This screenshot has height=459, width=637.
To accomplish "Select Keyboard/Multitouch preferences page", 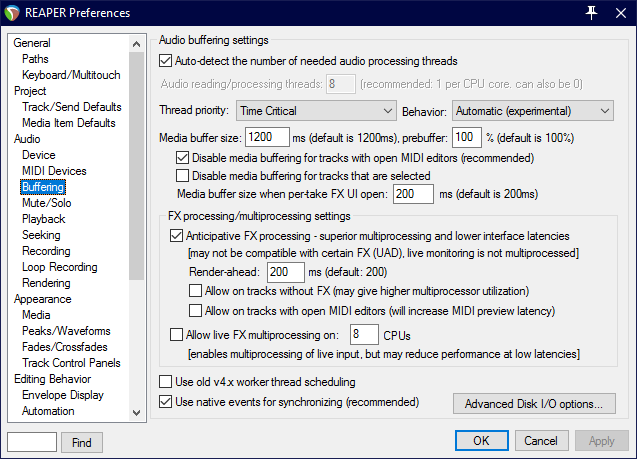I will 71,75.
